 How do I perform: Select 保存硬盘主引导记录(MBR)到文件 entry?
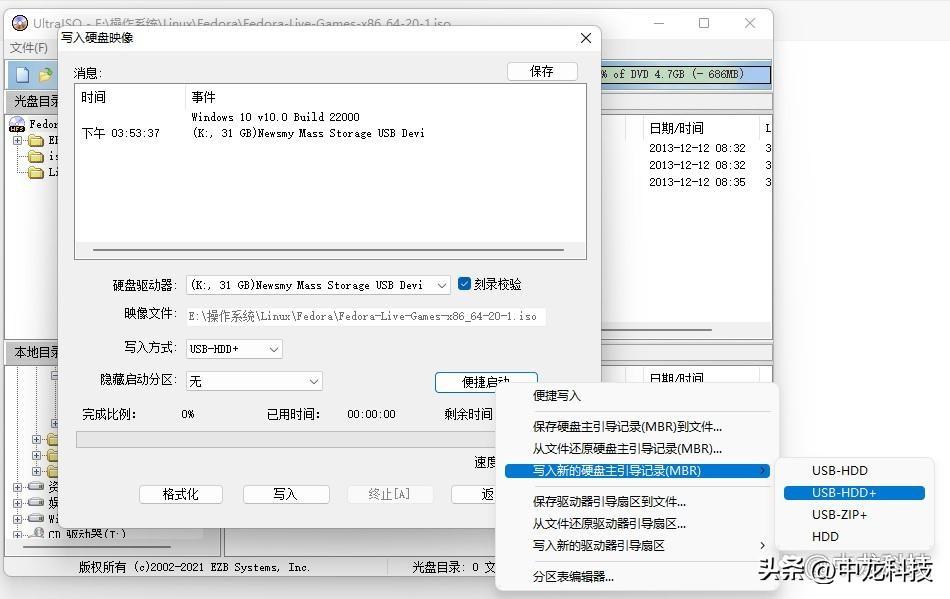coord(627,426)
